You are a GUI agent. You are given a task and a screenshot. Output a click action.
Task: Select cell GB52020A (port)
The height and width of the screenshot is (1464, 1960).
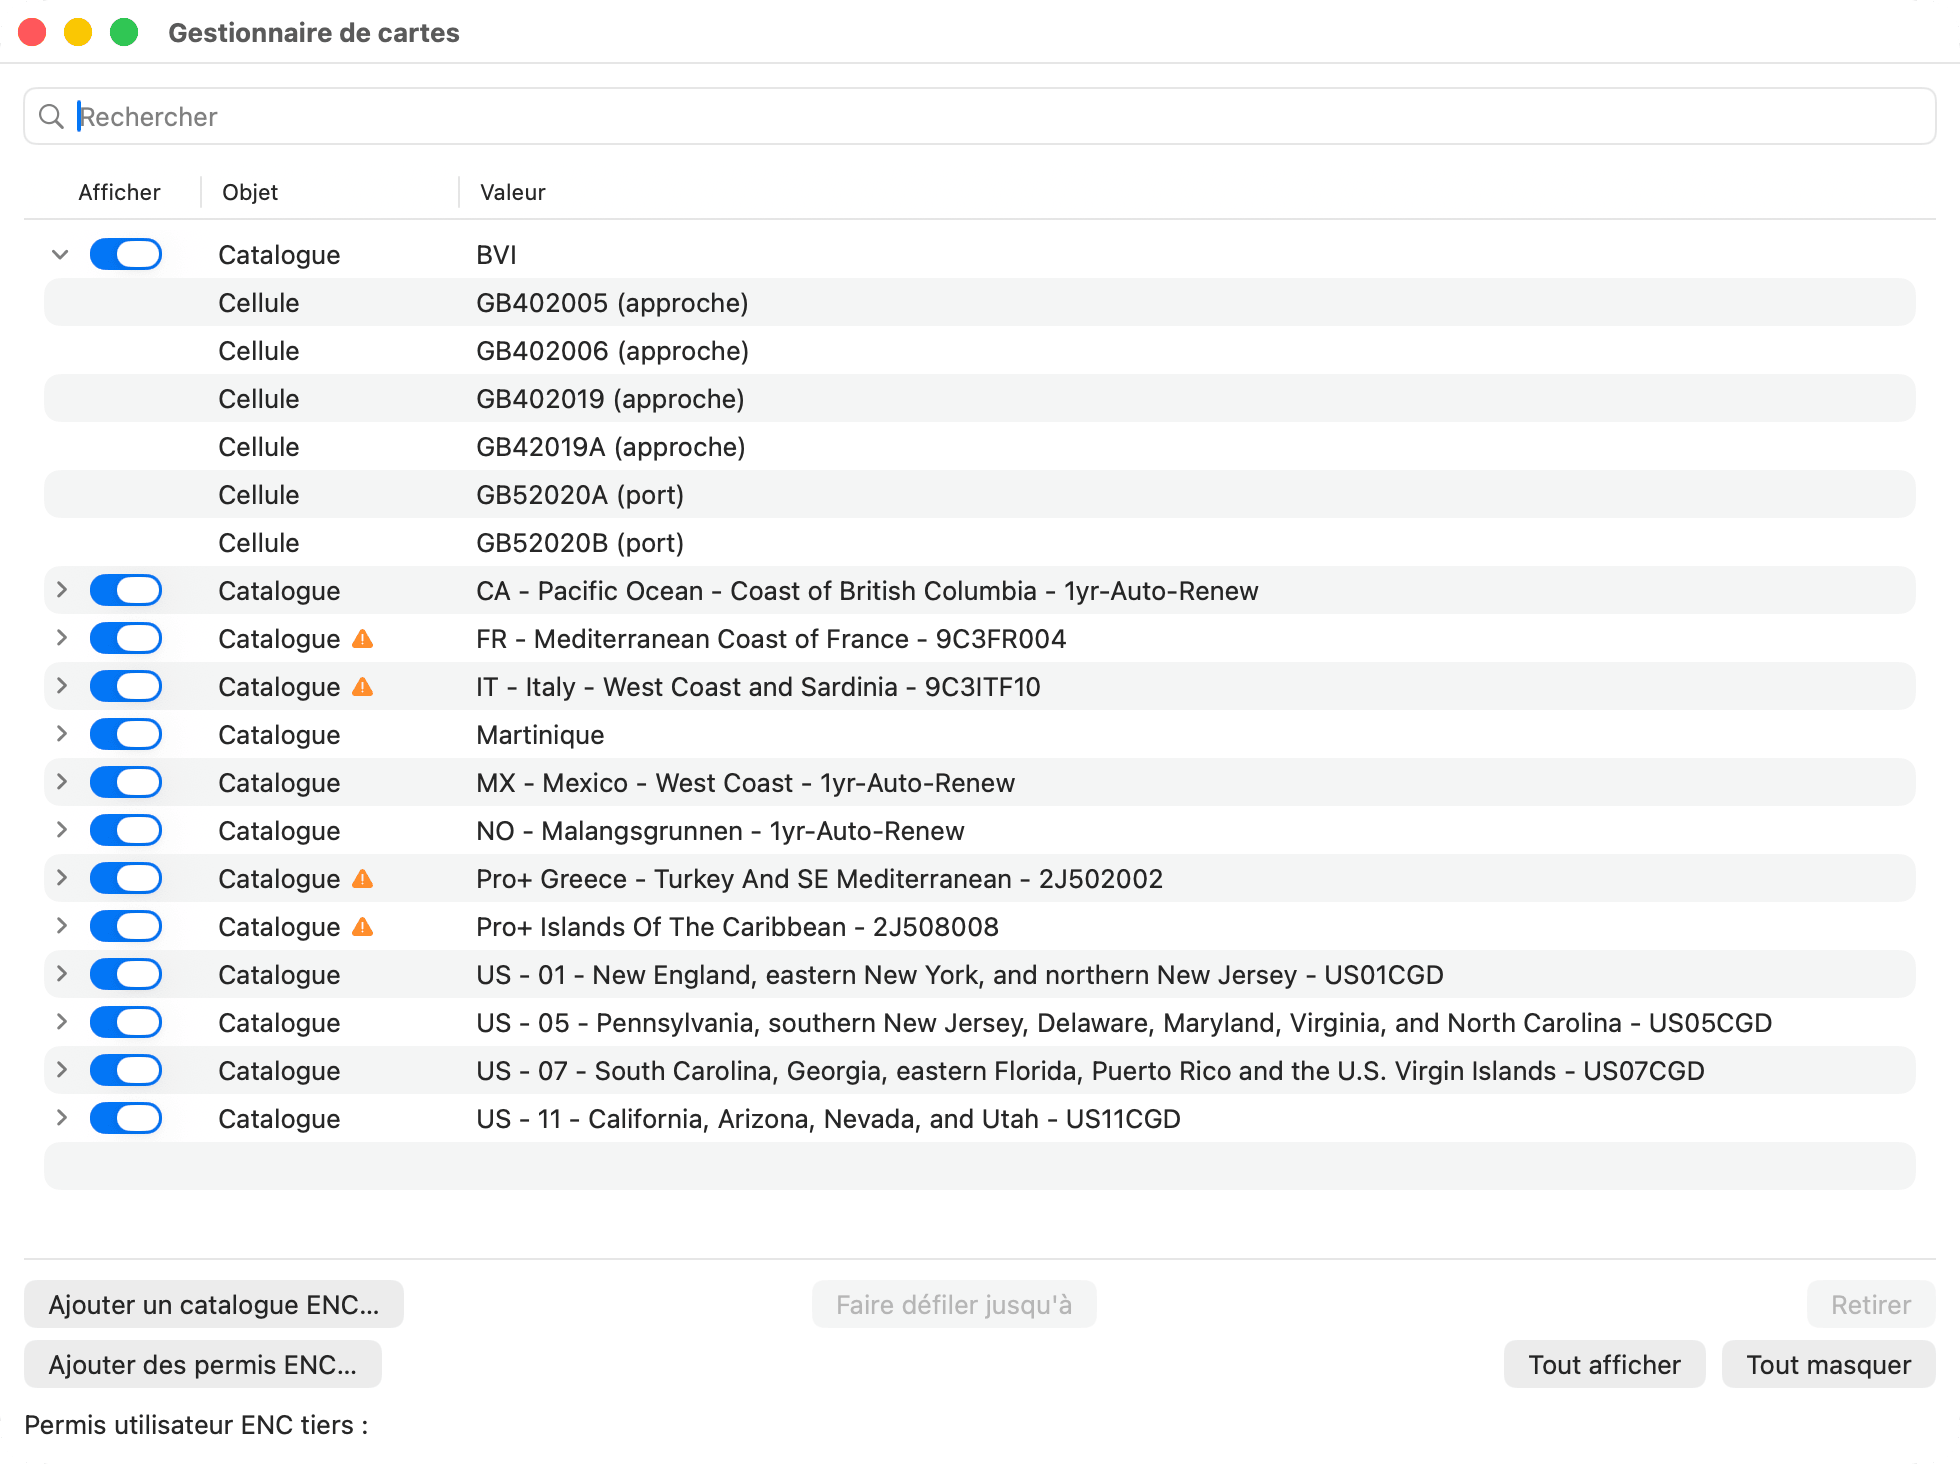click(x=980, y=494)
